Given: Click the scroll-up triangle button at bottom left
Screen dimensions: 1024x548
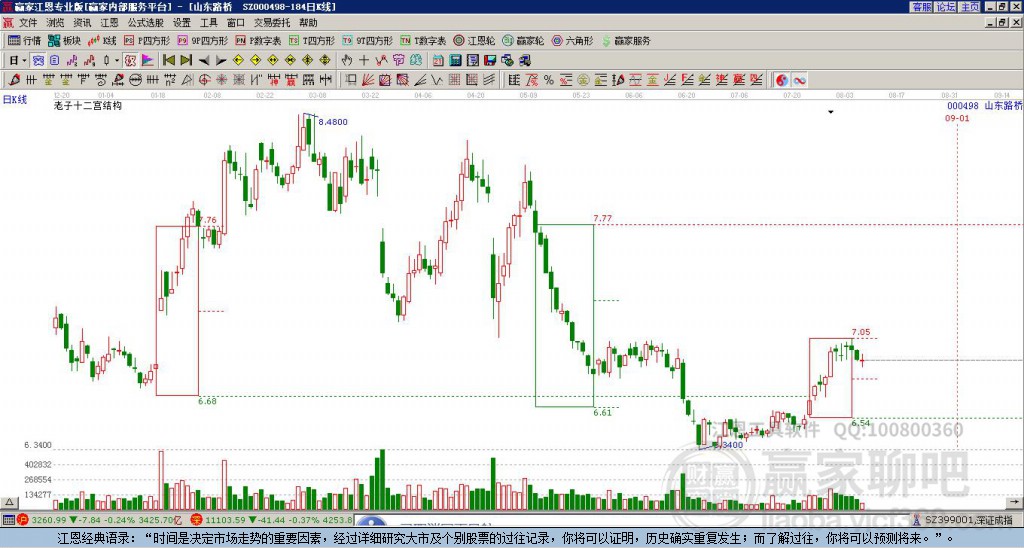Looking at the screenshot, I should pos(8,502).
